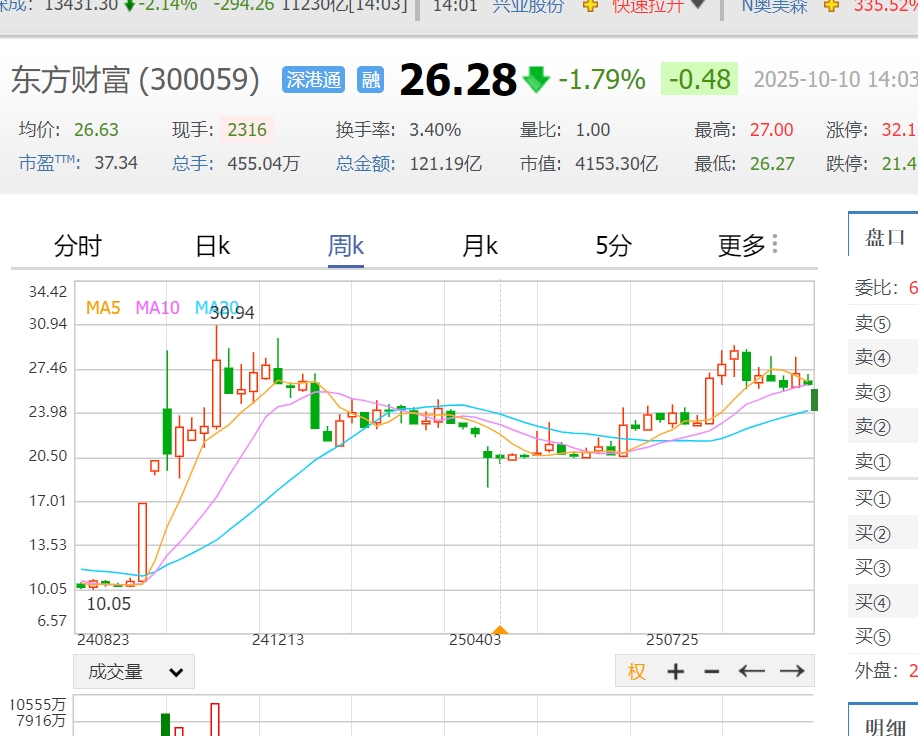The height and width of the screenshot is (736, 918).
Task: Click the 市盈TTM label
Action: pyautogui.click(x=50, y=163)
